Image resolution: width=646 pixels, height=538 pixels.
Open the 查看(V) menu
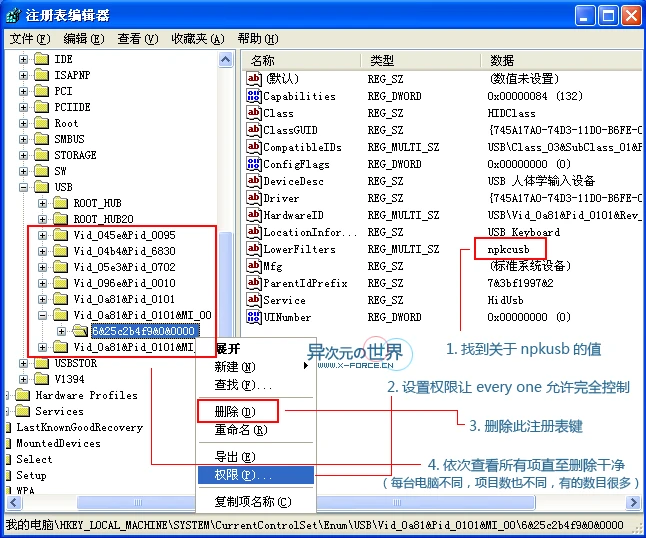point(138,39)
